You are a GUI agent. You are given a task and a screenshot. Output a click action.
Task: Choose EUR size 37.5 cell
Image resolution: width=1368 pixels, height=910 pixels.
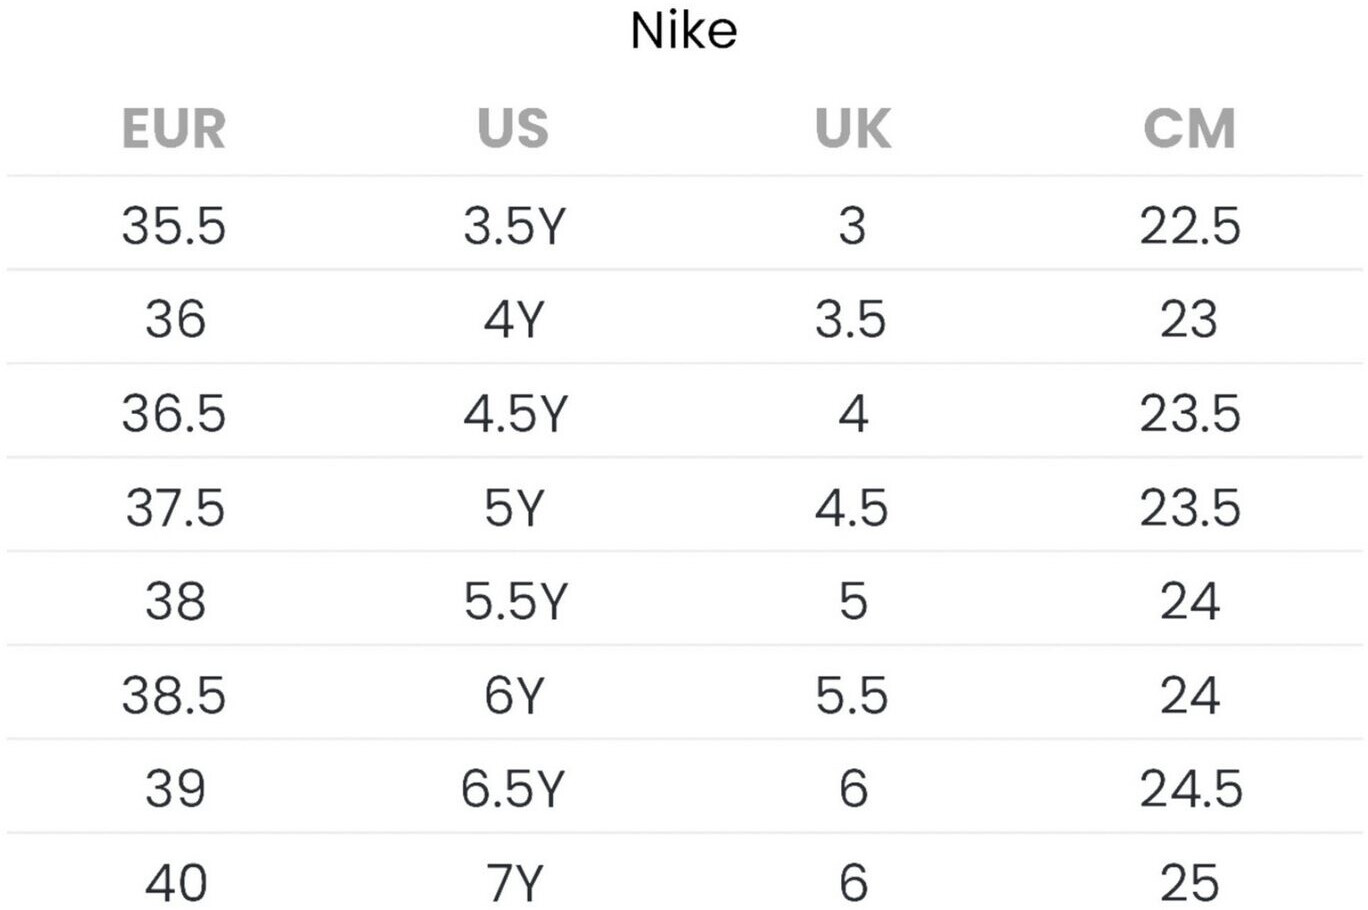175,507
